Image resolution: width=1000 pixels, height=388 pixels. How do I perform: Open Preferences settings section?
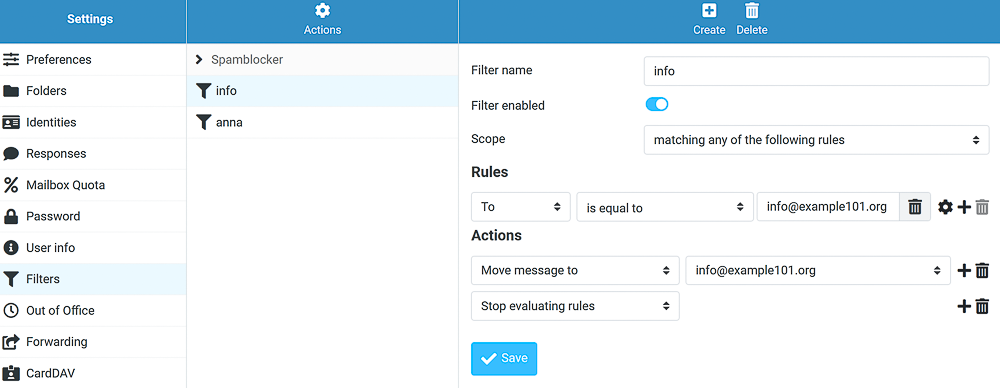93,59
